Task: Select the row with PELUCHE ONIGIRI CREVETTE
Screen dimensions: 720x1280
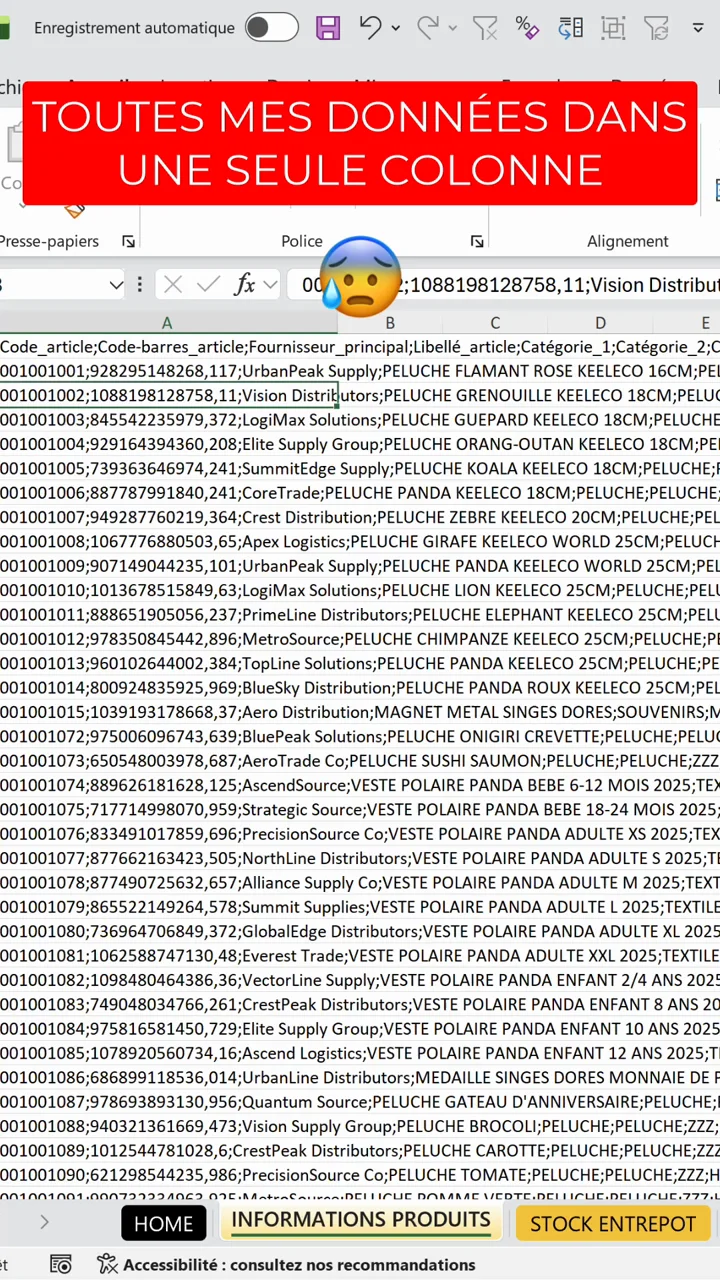Action: 360,736
